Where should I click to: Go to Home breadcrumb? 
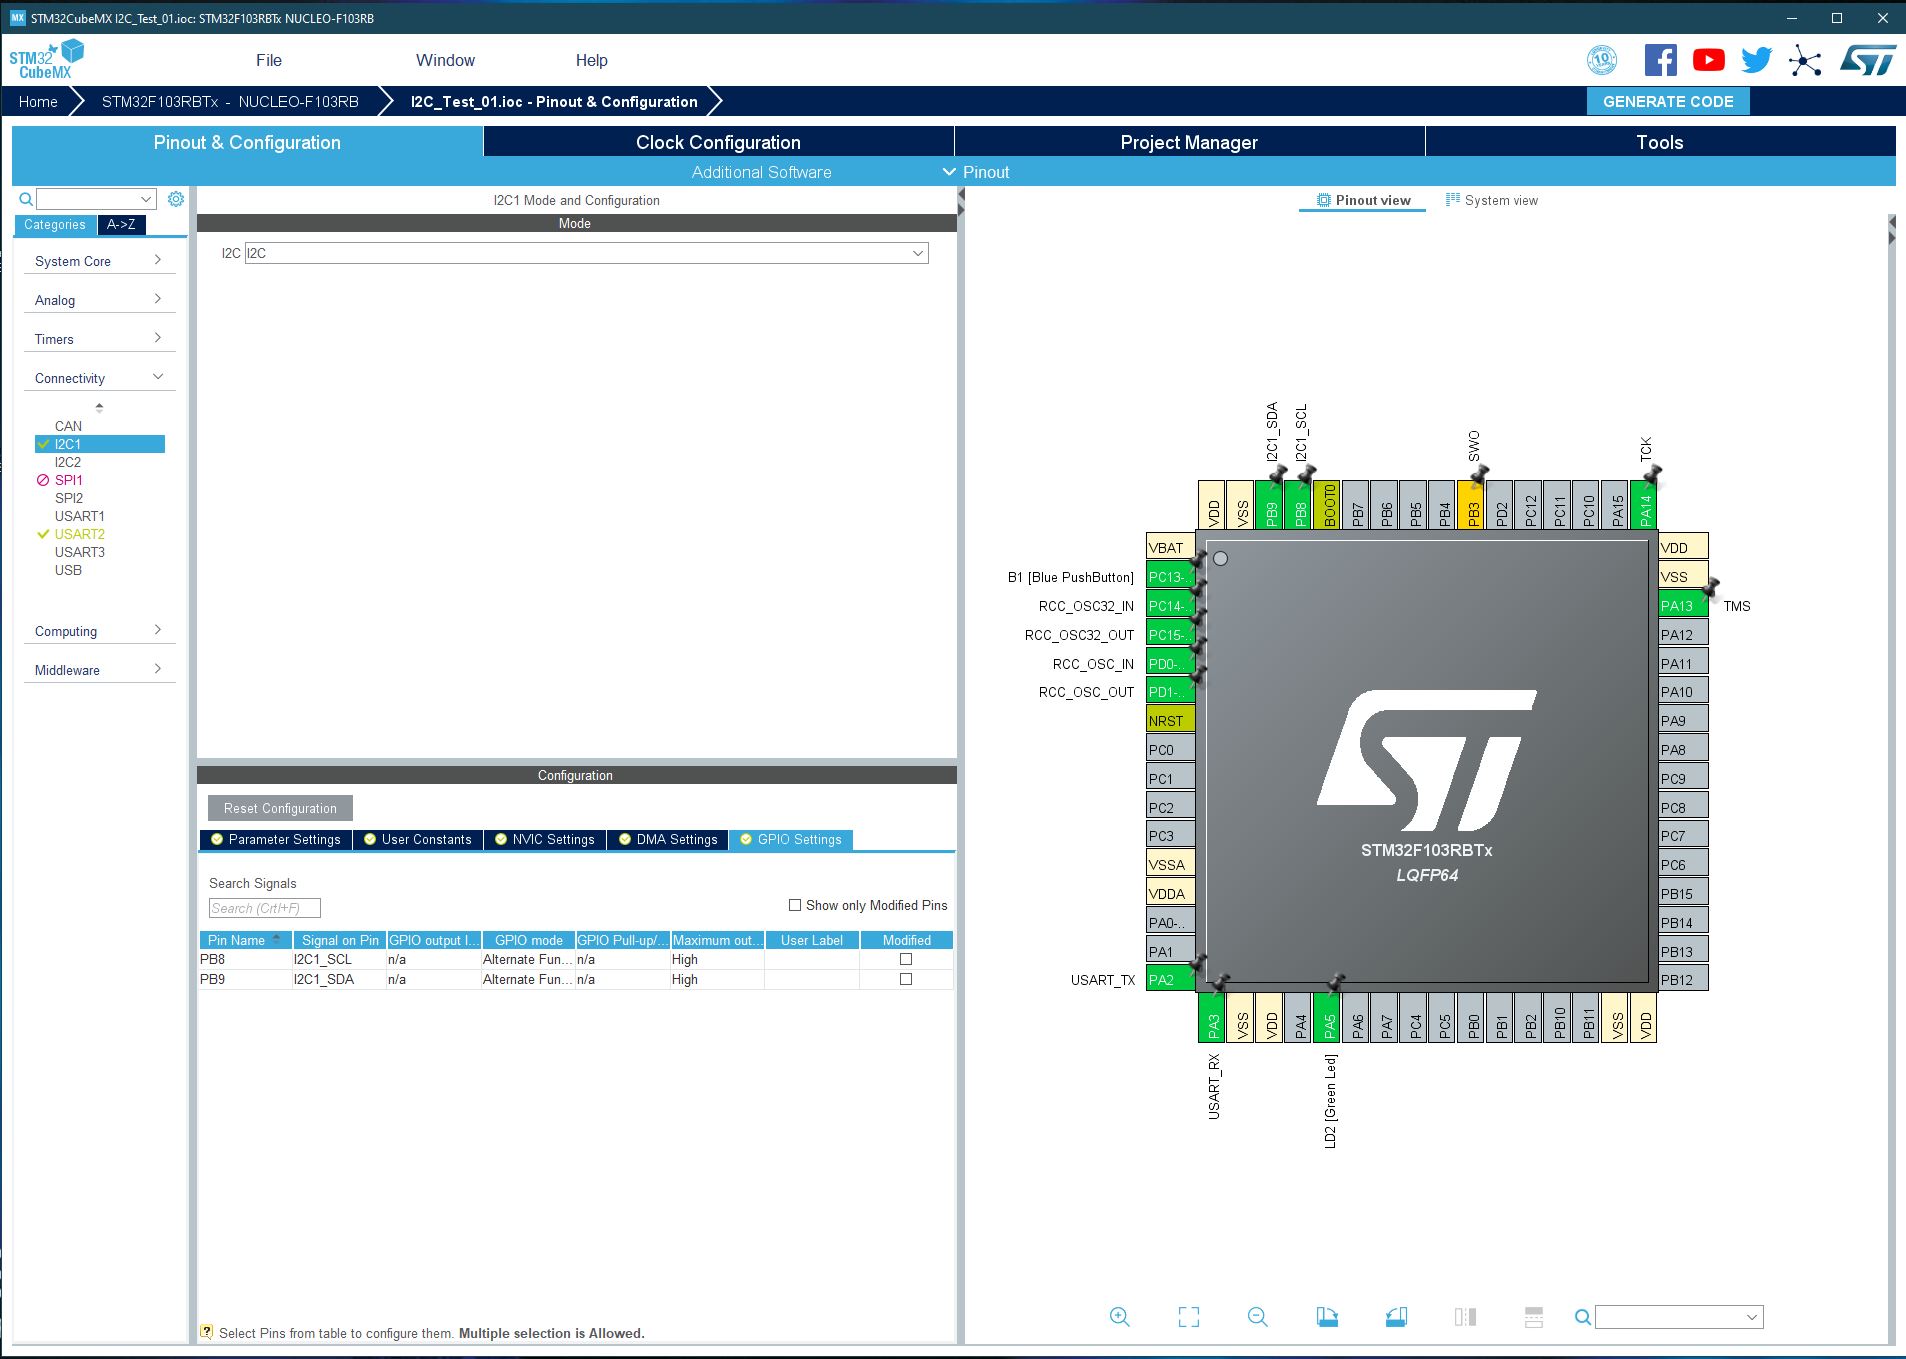[x=38, y=101]
